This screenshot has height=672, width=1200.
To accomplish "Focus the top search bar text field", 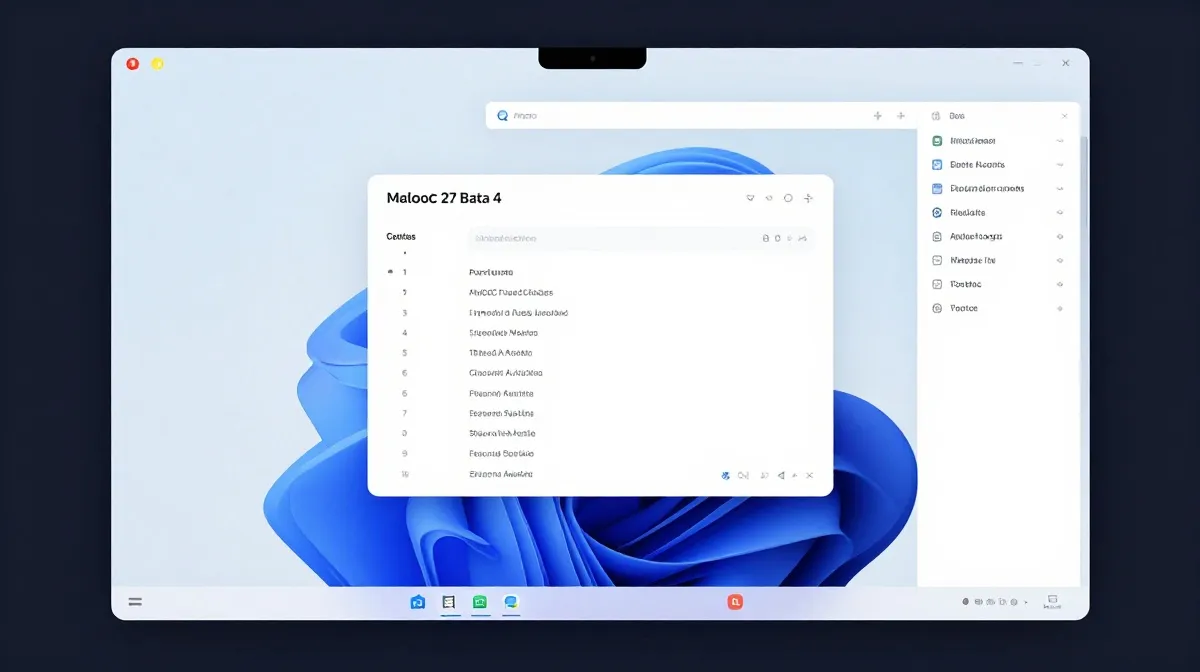I will pos(701,116).
